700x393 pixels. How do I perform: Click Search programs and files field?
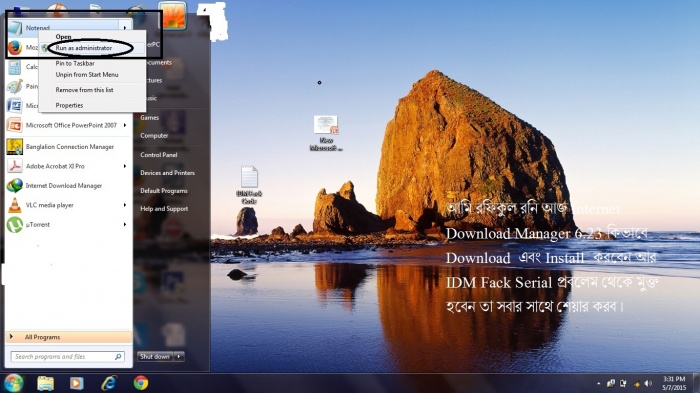[x=67, y=357]
